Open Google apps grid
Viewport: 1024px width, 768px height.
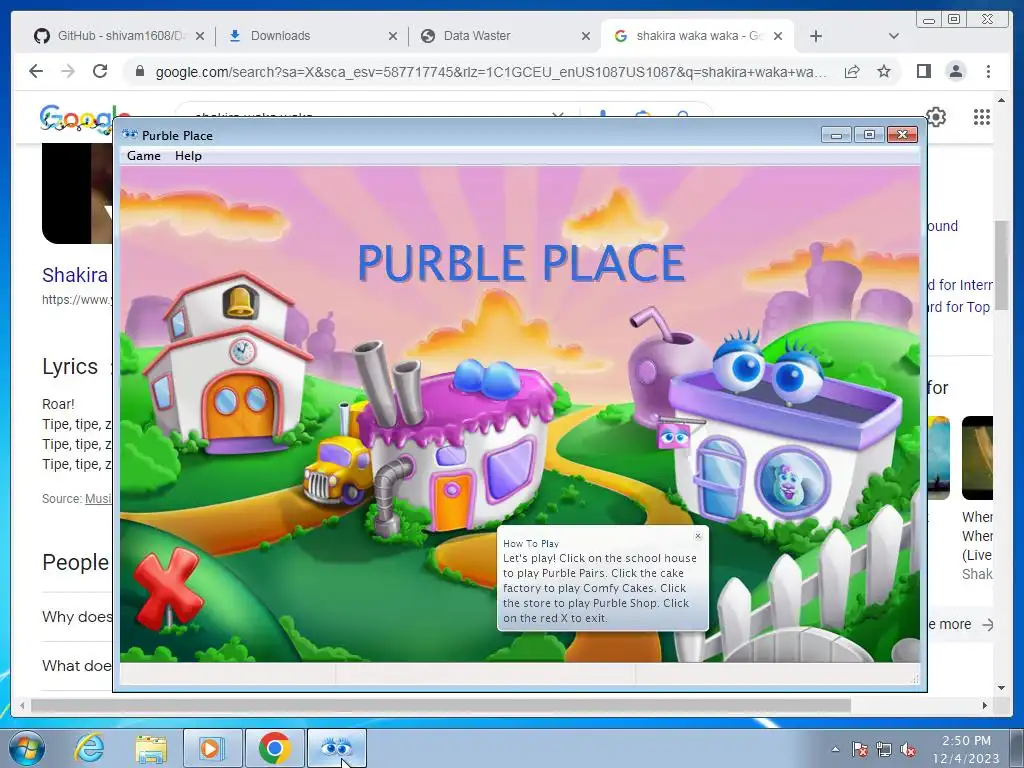tap(982, 117)
